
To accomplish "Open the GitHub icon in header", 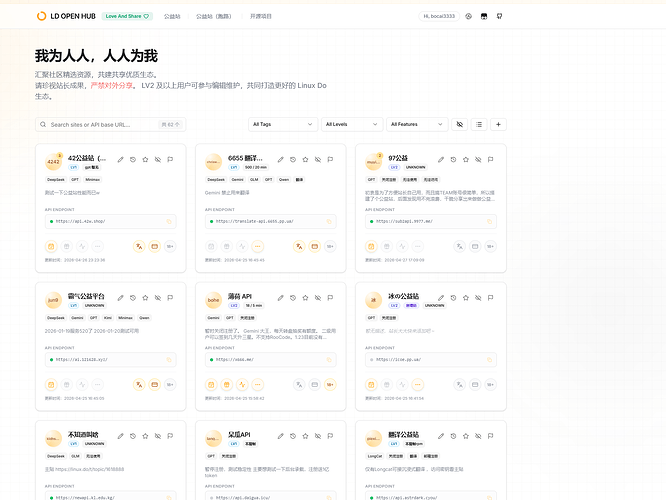I will coord(500,16).
